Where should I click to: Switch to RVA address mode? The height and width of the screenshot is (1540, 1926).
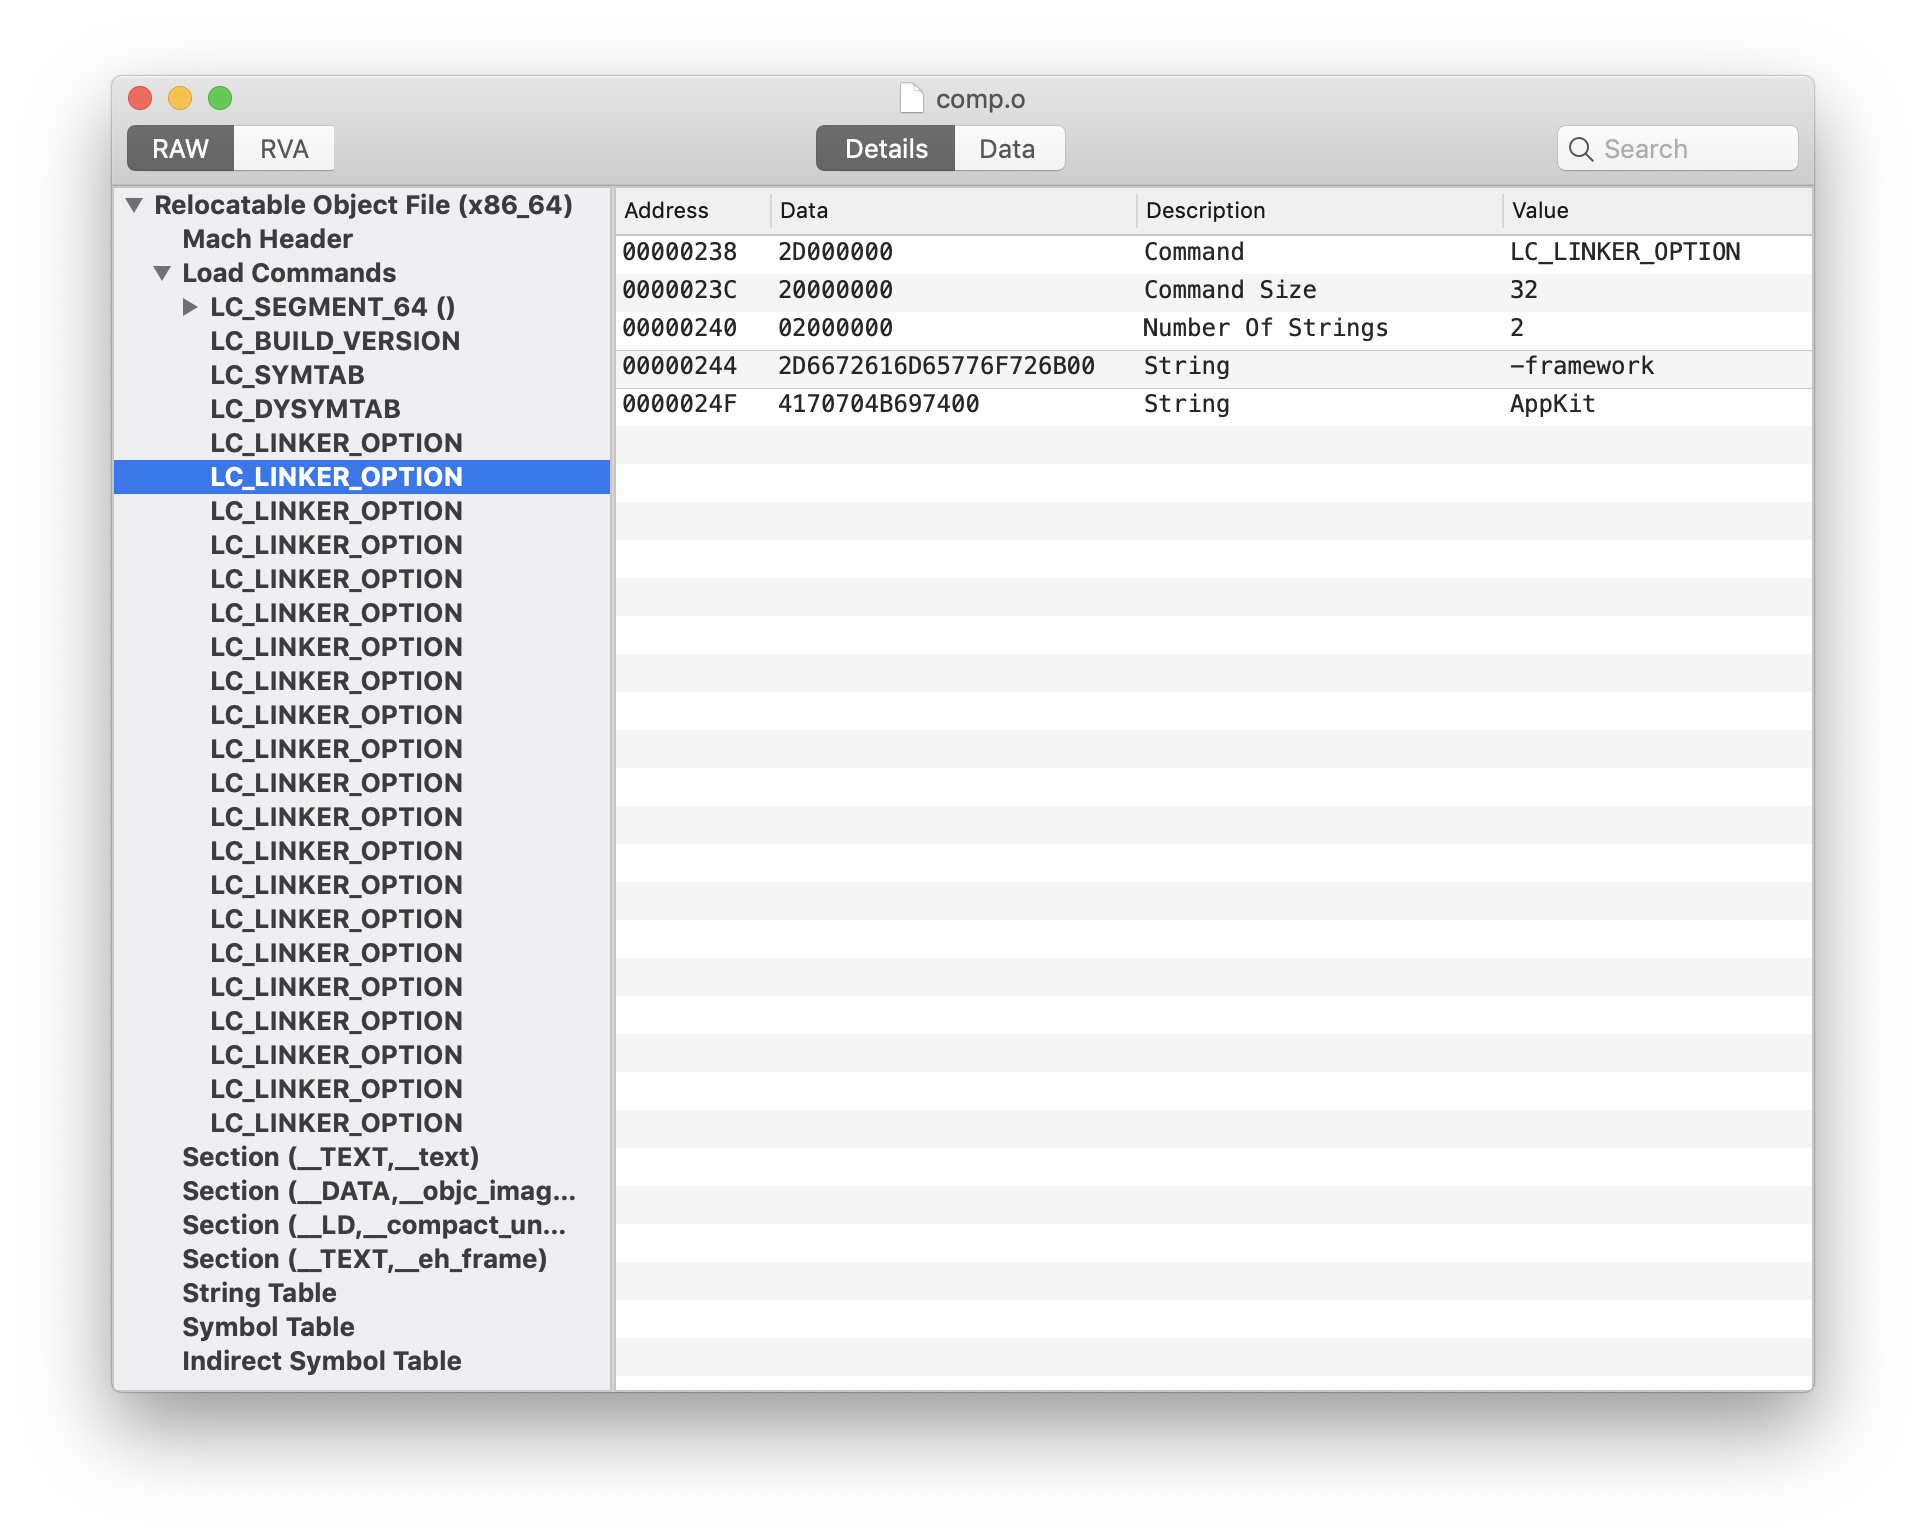[x=284, y=149]
